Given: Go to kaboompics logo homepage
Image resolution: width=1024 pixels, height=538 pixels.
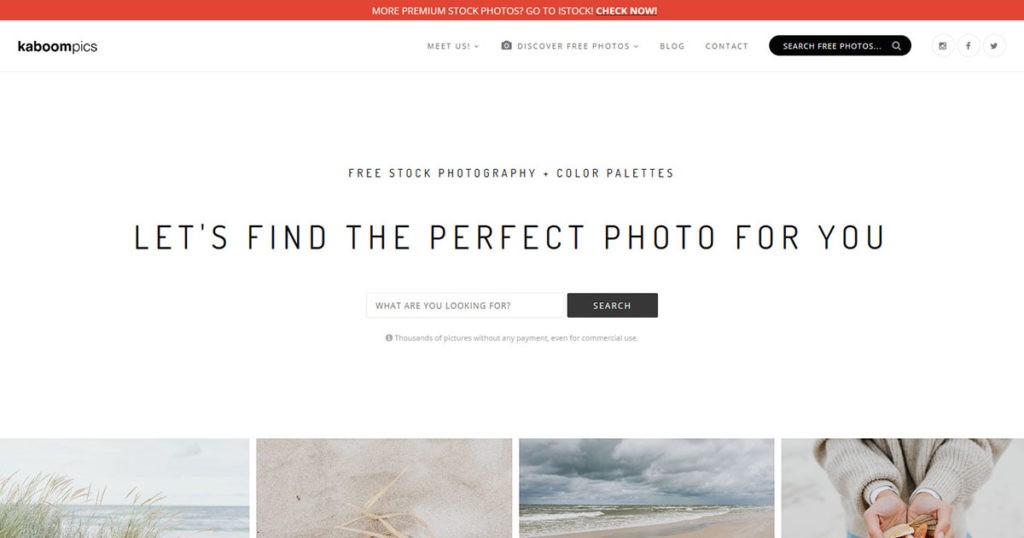Looking at the screenshot, I should click(x=57, y=46).
